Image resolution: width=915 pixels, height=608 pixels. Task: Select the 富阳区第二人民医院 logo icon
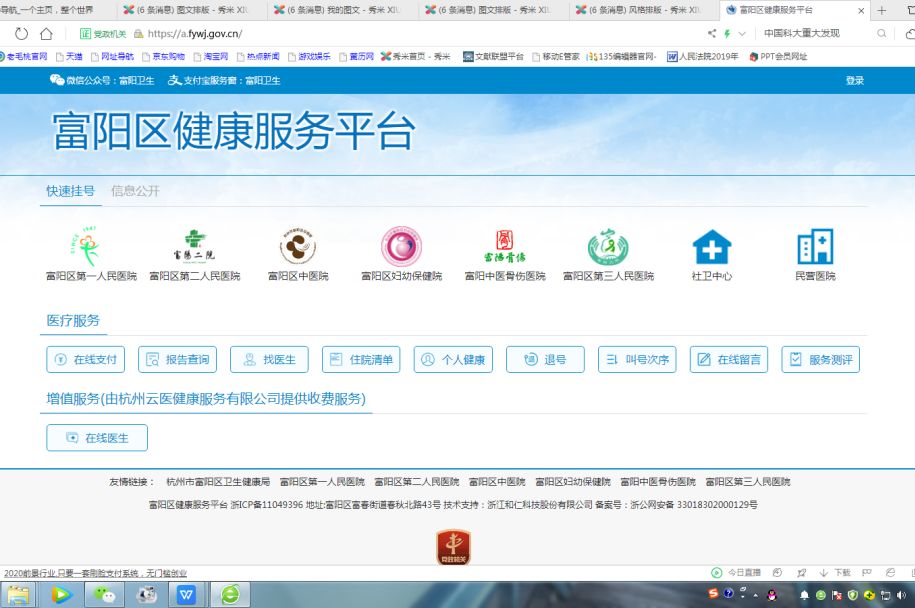tap(194, 246)
